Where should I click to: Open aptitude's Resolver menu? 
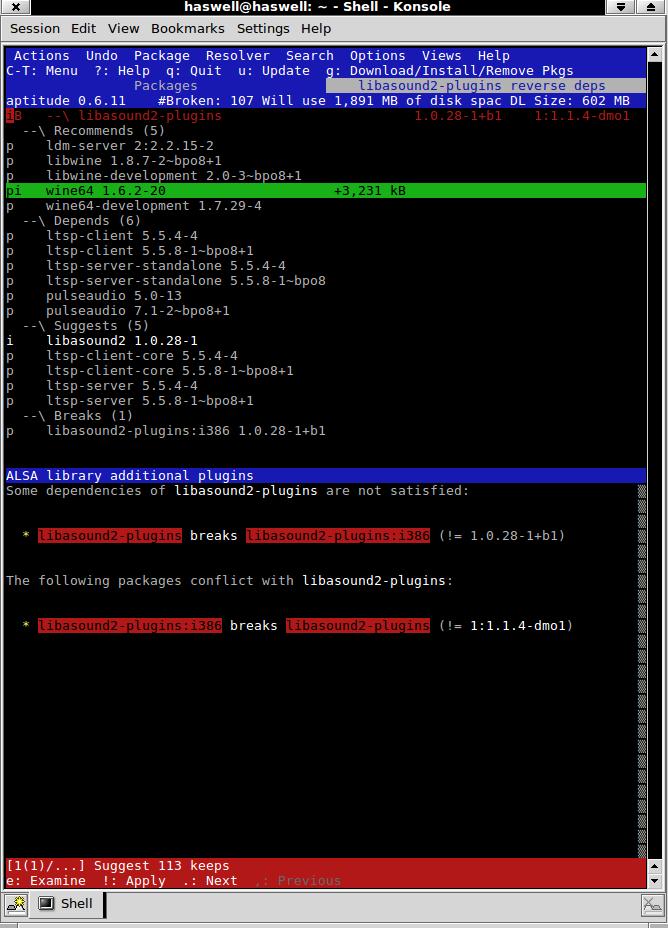click(x=237, y=56)
